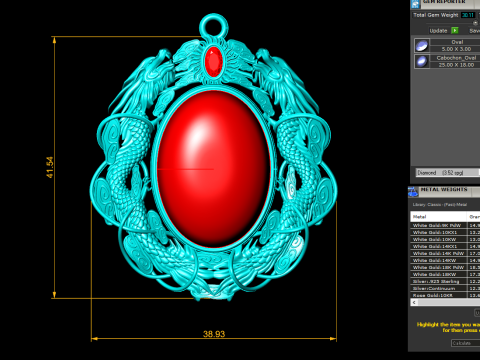Click the 25.00 X 18.00 gem size
Screen dimensions: 480x360
click(456, 65)
